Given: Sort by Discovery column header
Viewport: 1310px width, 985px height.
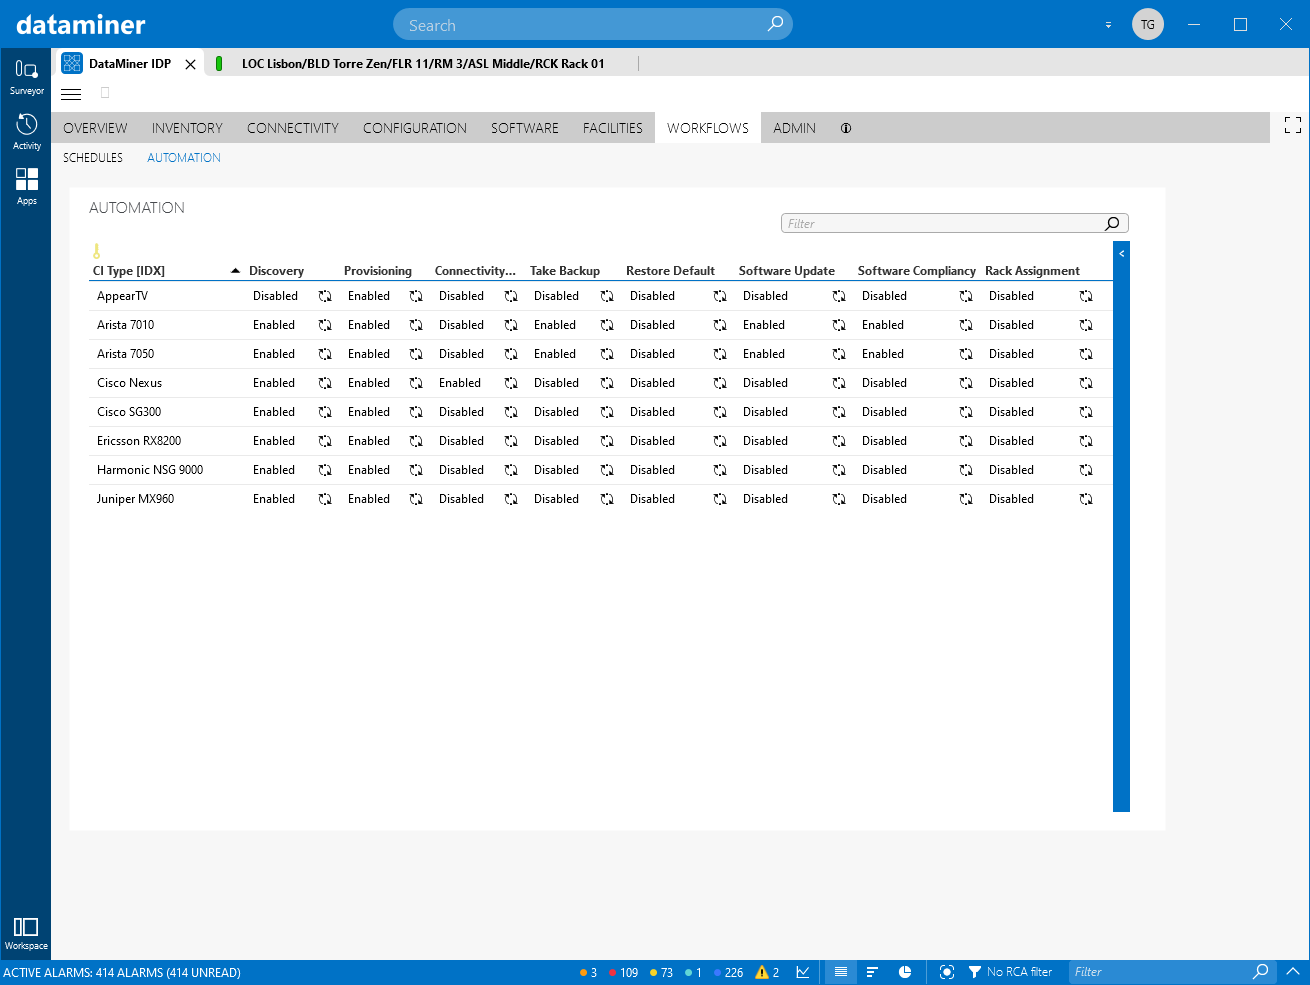Looking at the screenshot, I should pos(276,271).
